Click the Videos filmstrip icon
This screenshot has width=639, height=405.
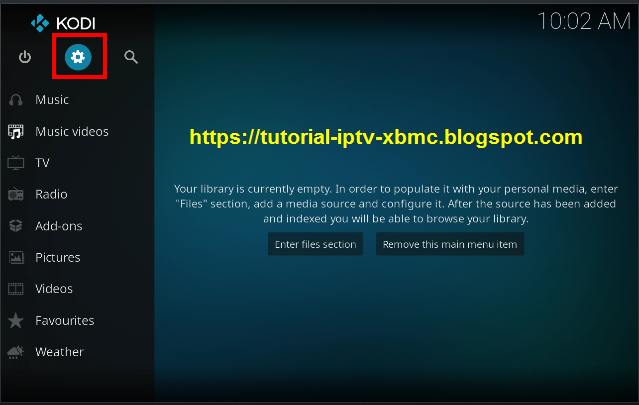[x=16, y=289]
